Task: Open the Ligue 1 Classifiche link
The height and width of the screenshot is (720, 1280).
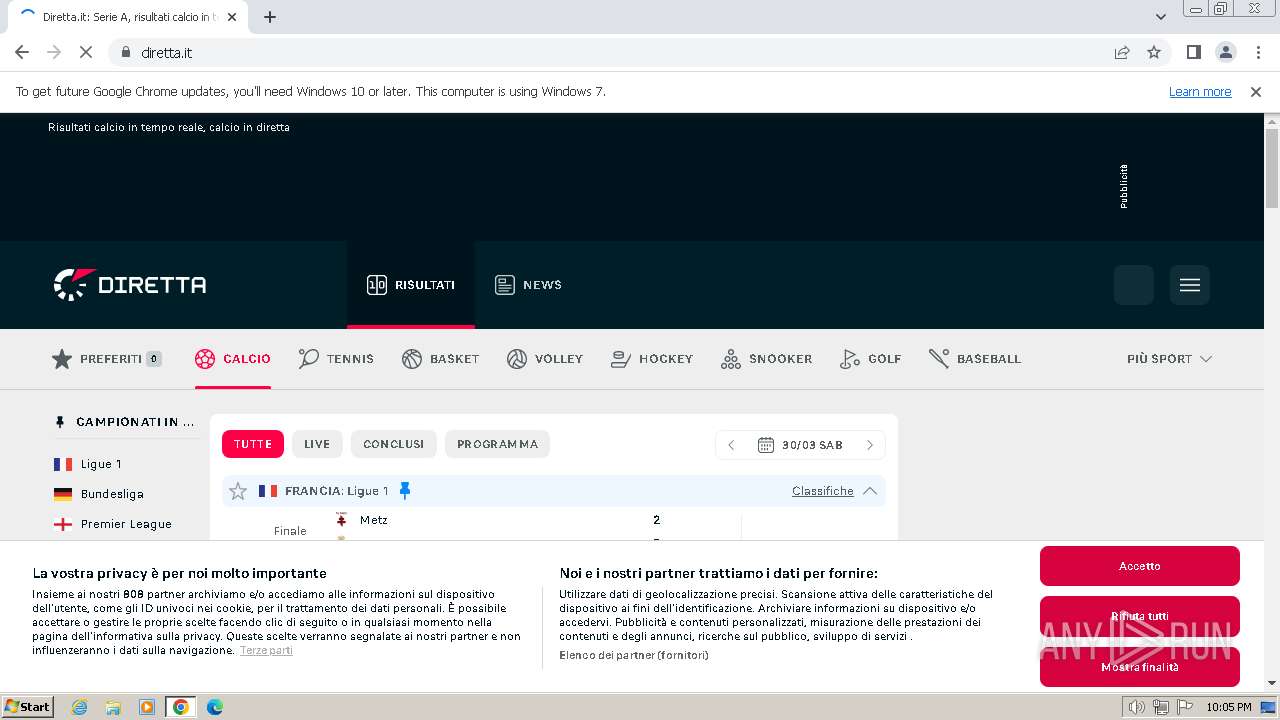Action: point(823,491)
